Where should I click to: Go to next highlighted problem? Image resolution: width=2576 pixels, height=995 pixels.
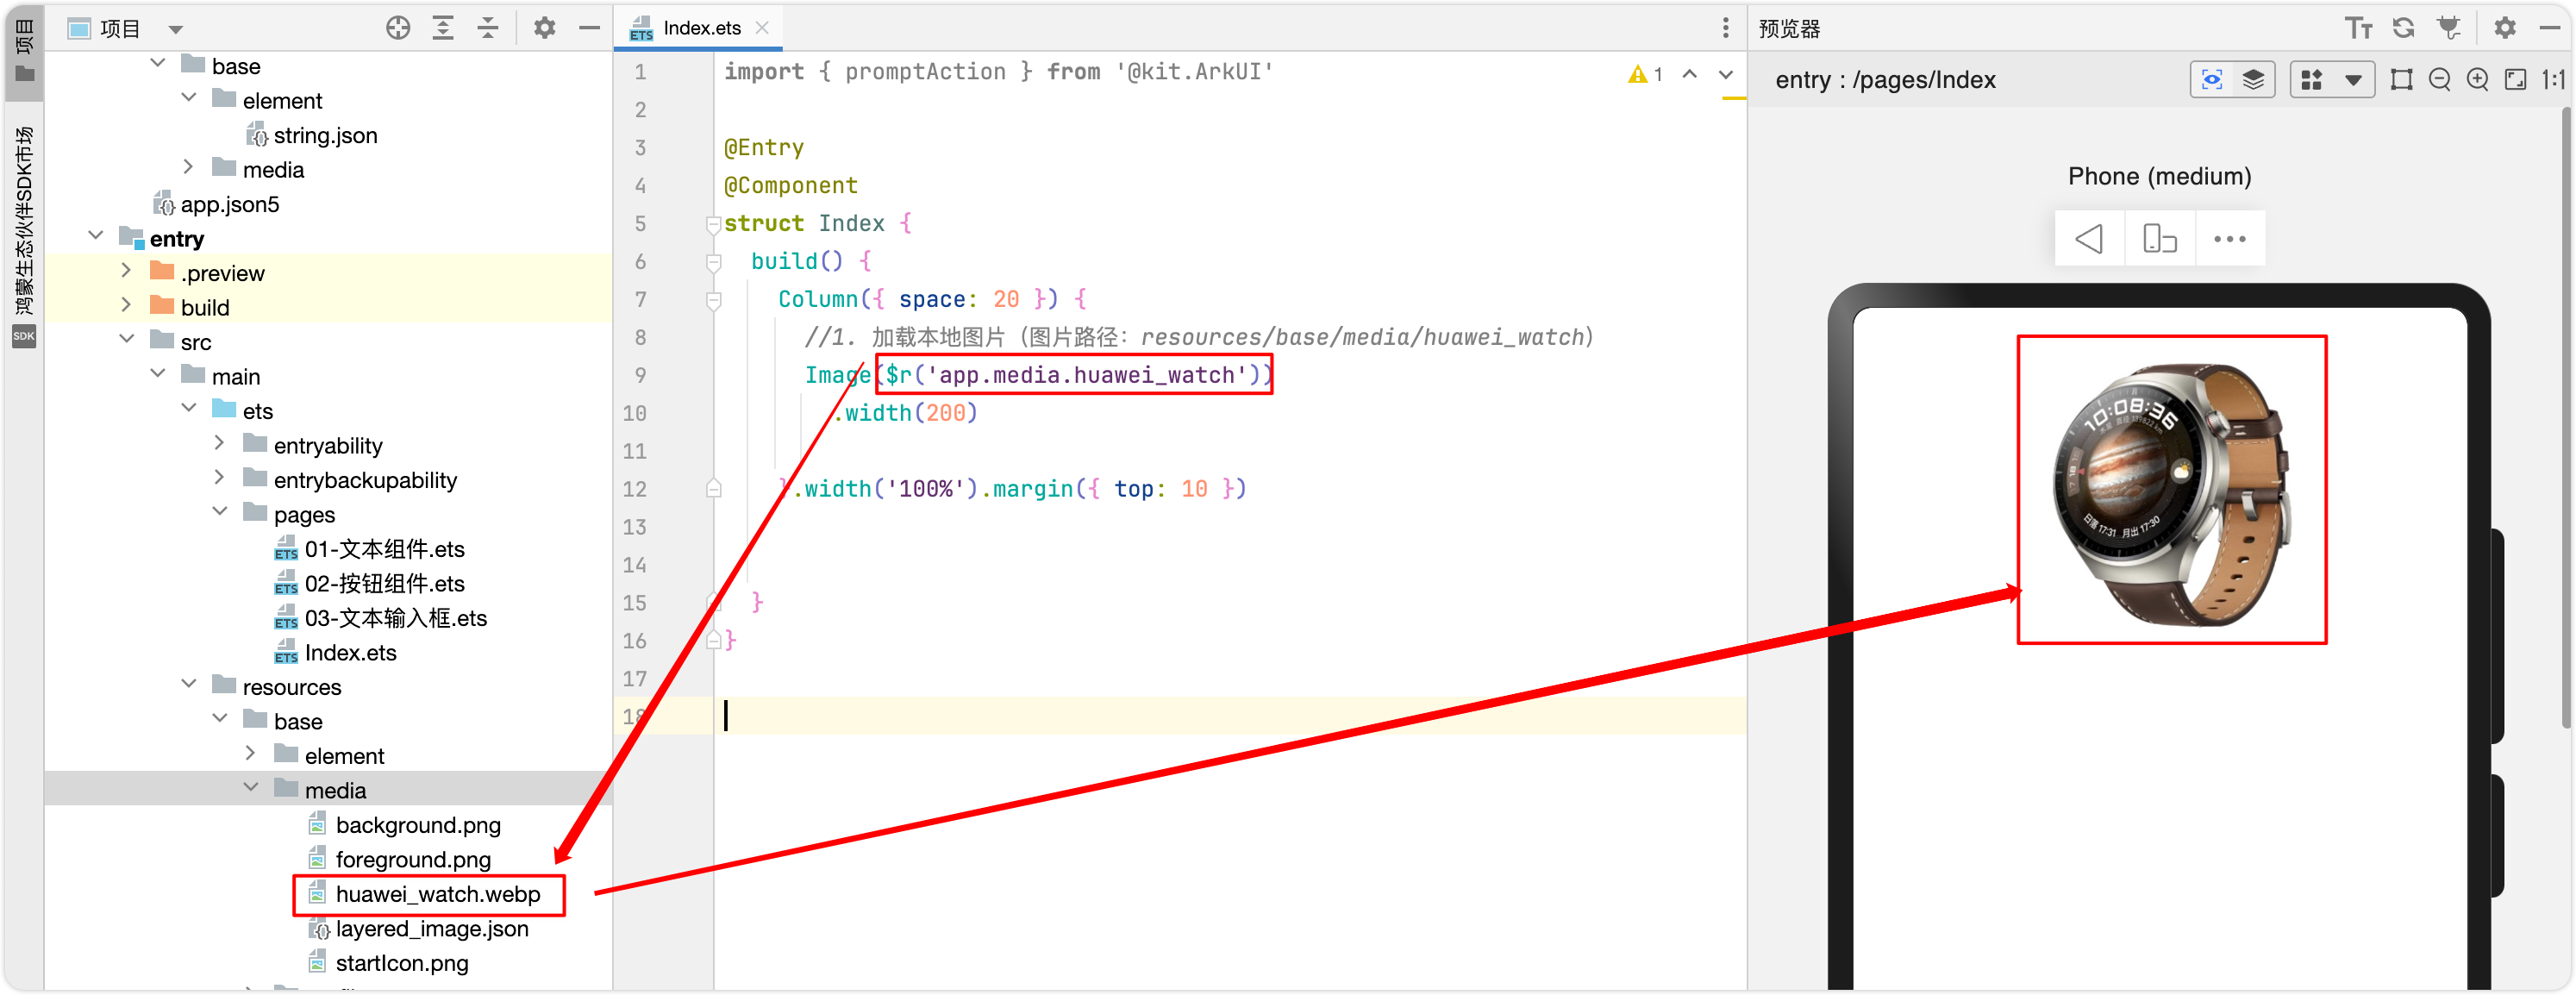pos(1726,74)
